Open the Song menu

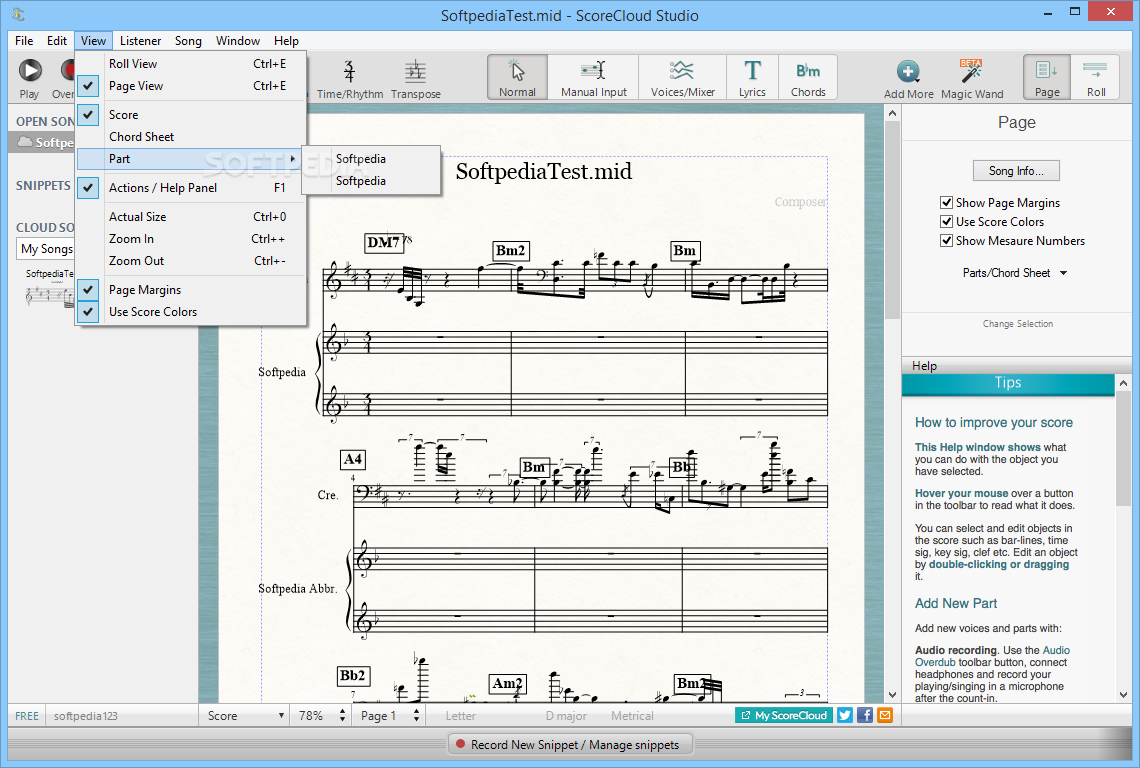(188, 41)
